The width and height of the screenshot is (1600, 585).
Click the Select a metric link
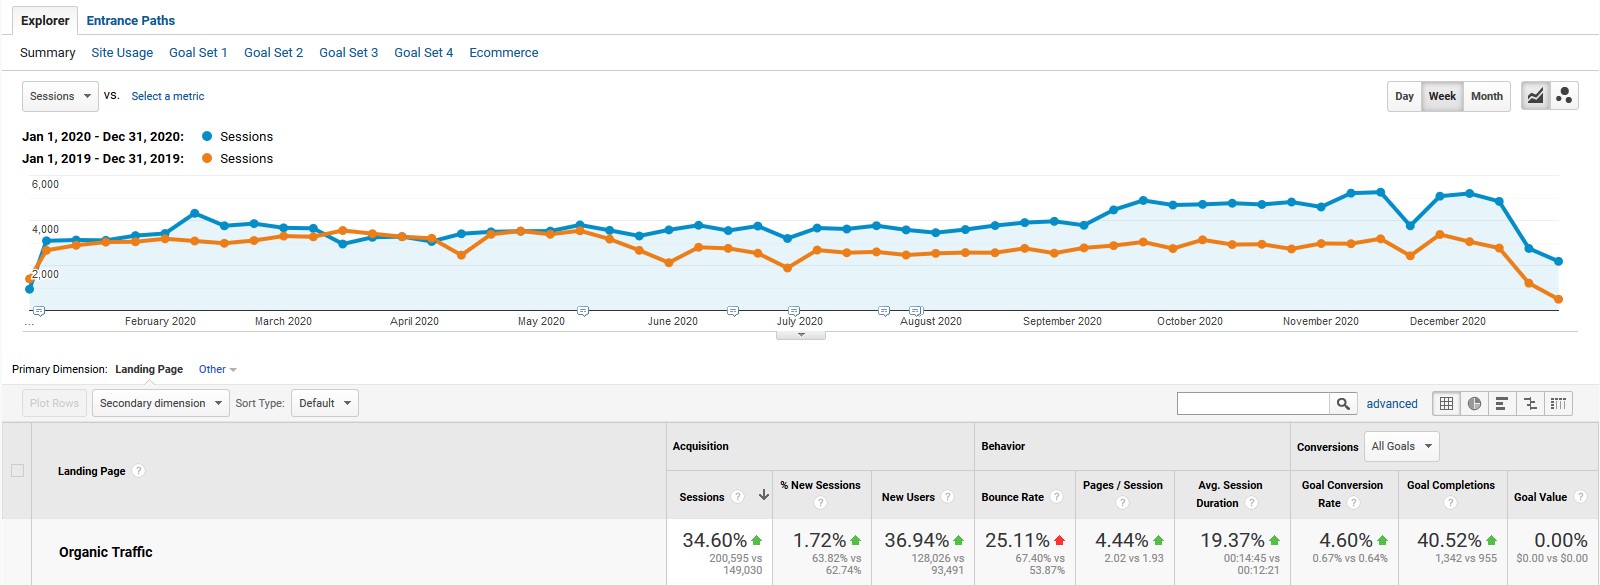pos(168,96)
